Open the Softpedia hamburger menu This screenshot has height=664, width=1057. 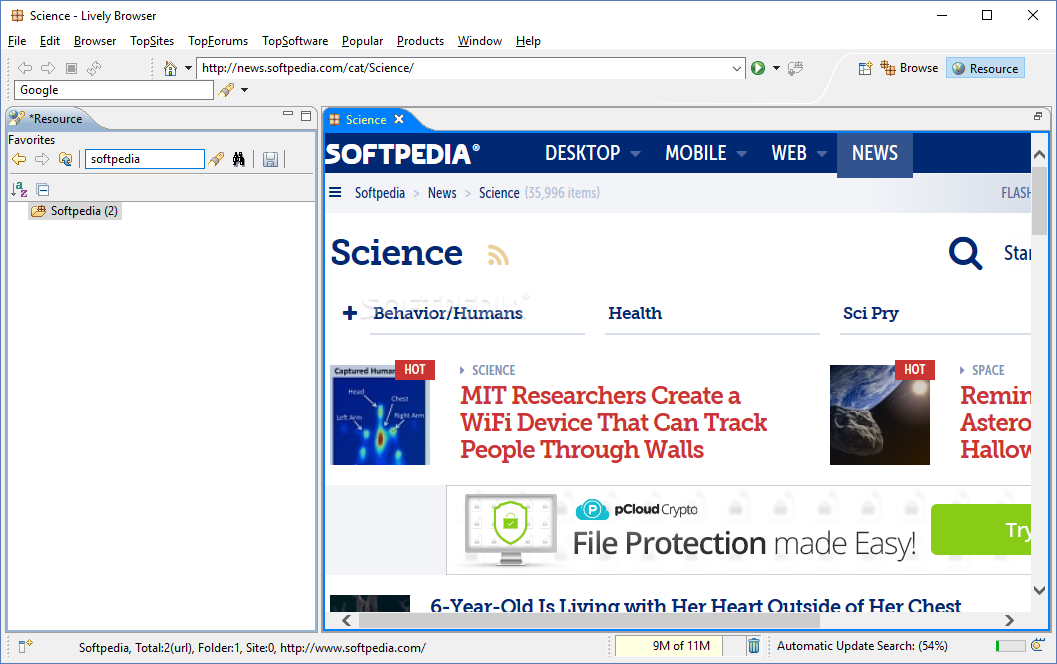pos(335,193)
